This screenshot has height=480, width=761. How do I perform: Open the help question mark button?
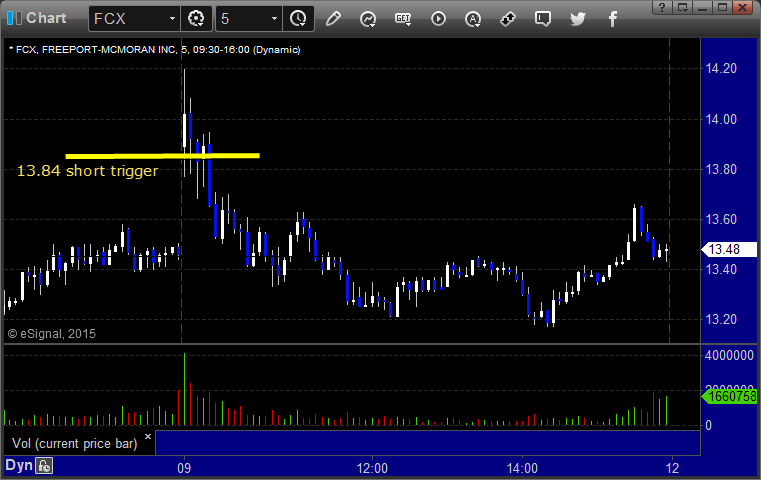tap(662, 7)
